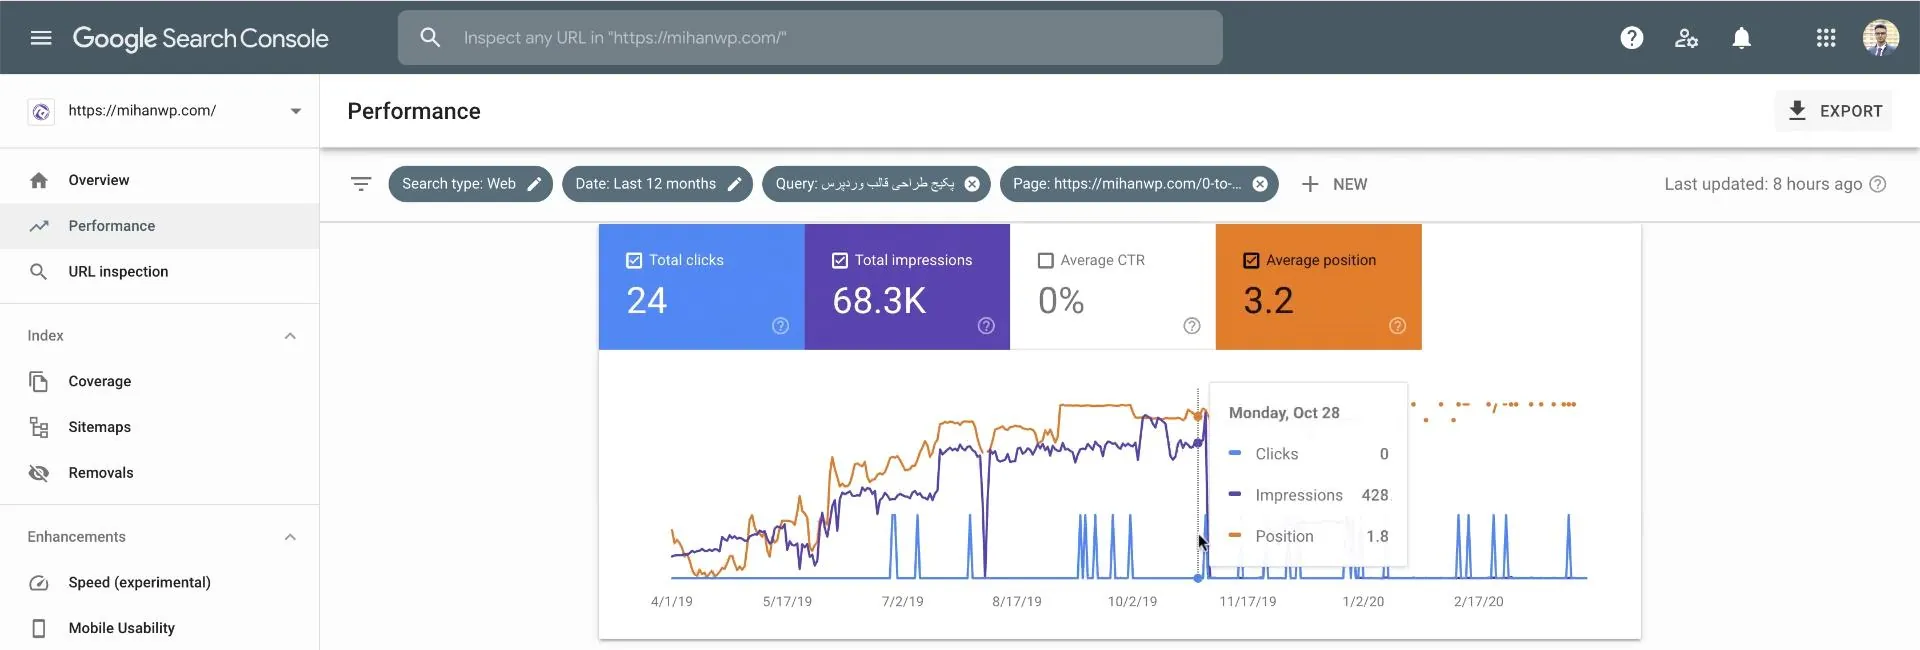This screenshot has height=650, width=1920.
Task: Click the Coverage pages icon
Action: 39,381
